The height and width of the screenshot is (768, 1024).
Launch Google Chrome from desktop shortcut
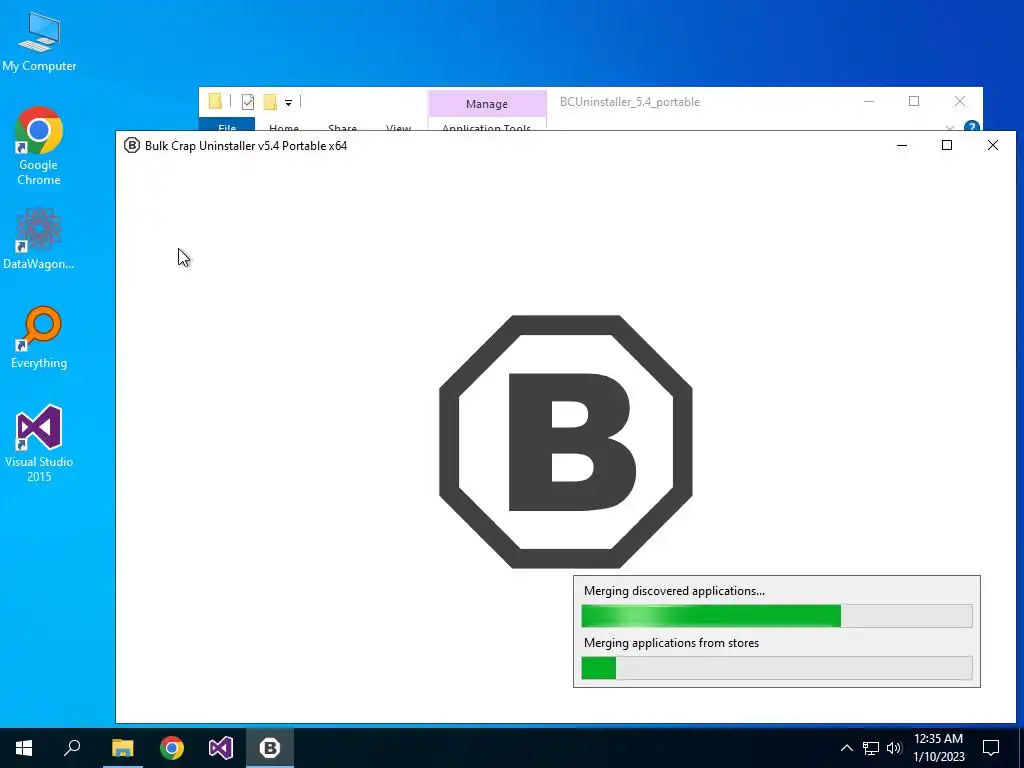(x=39, y=146)
